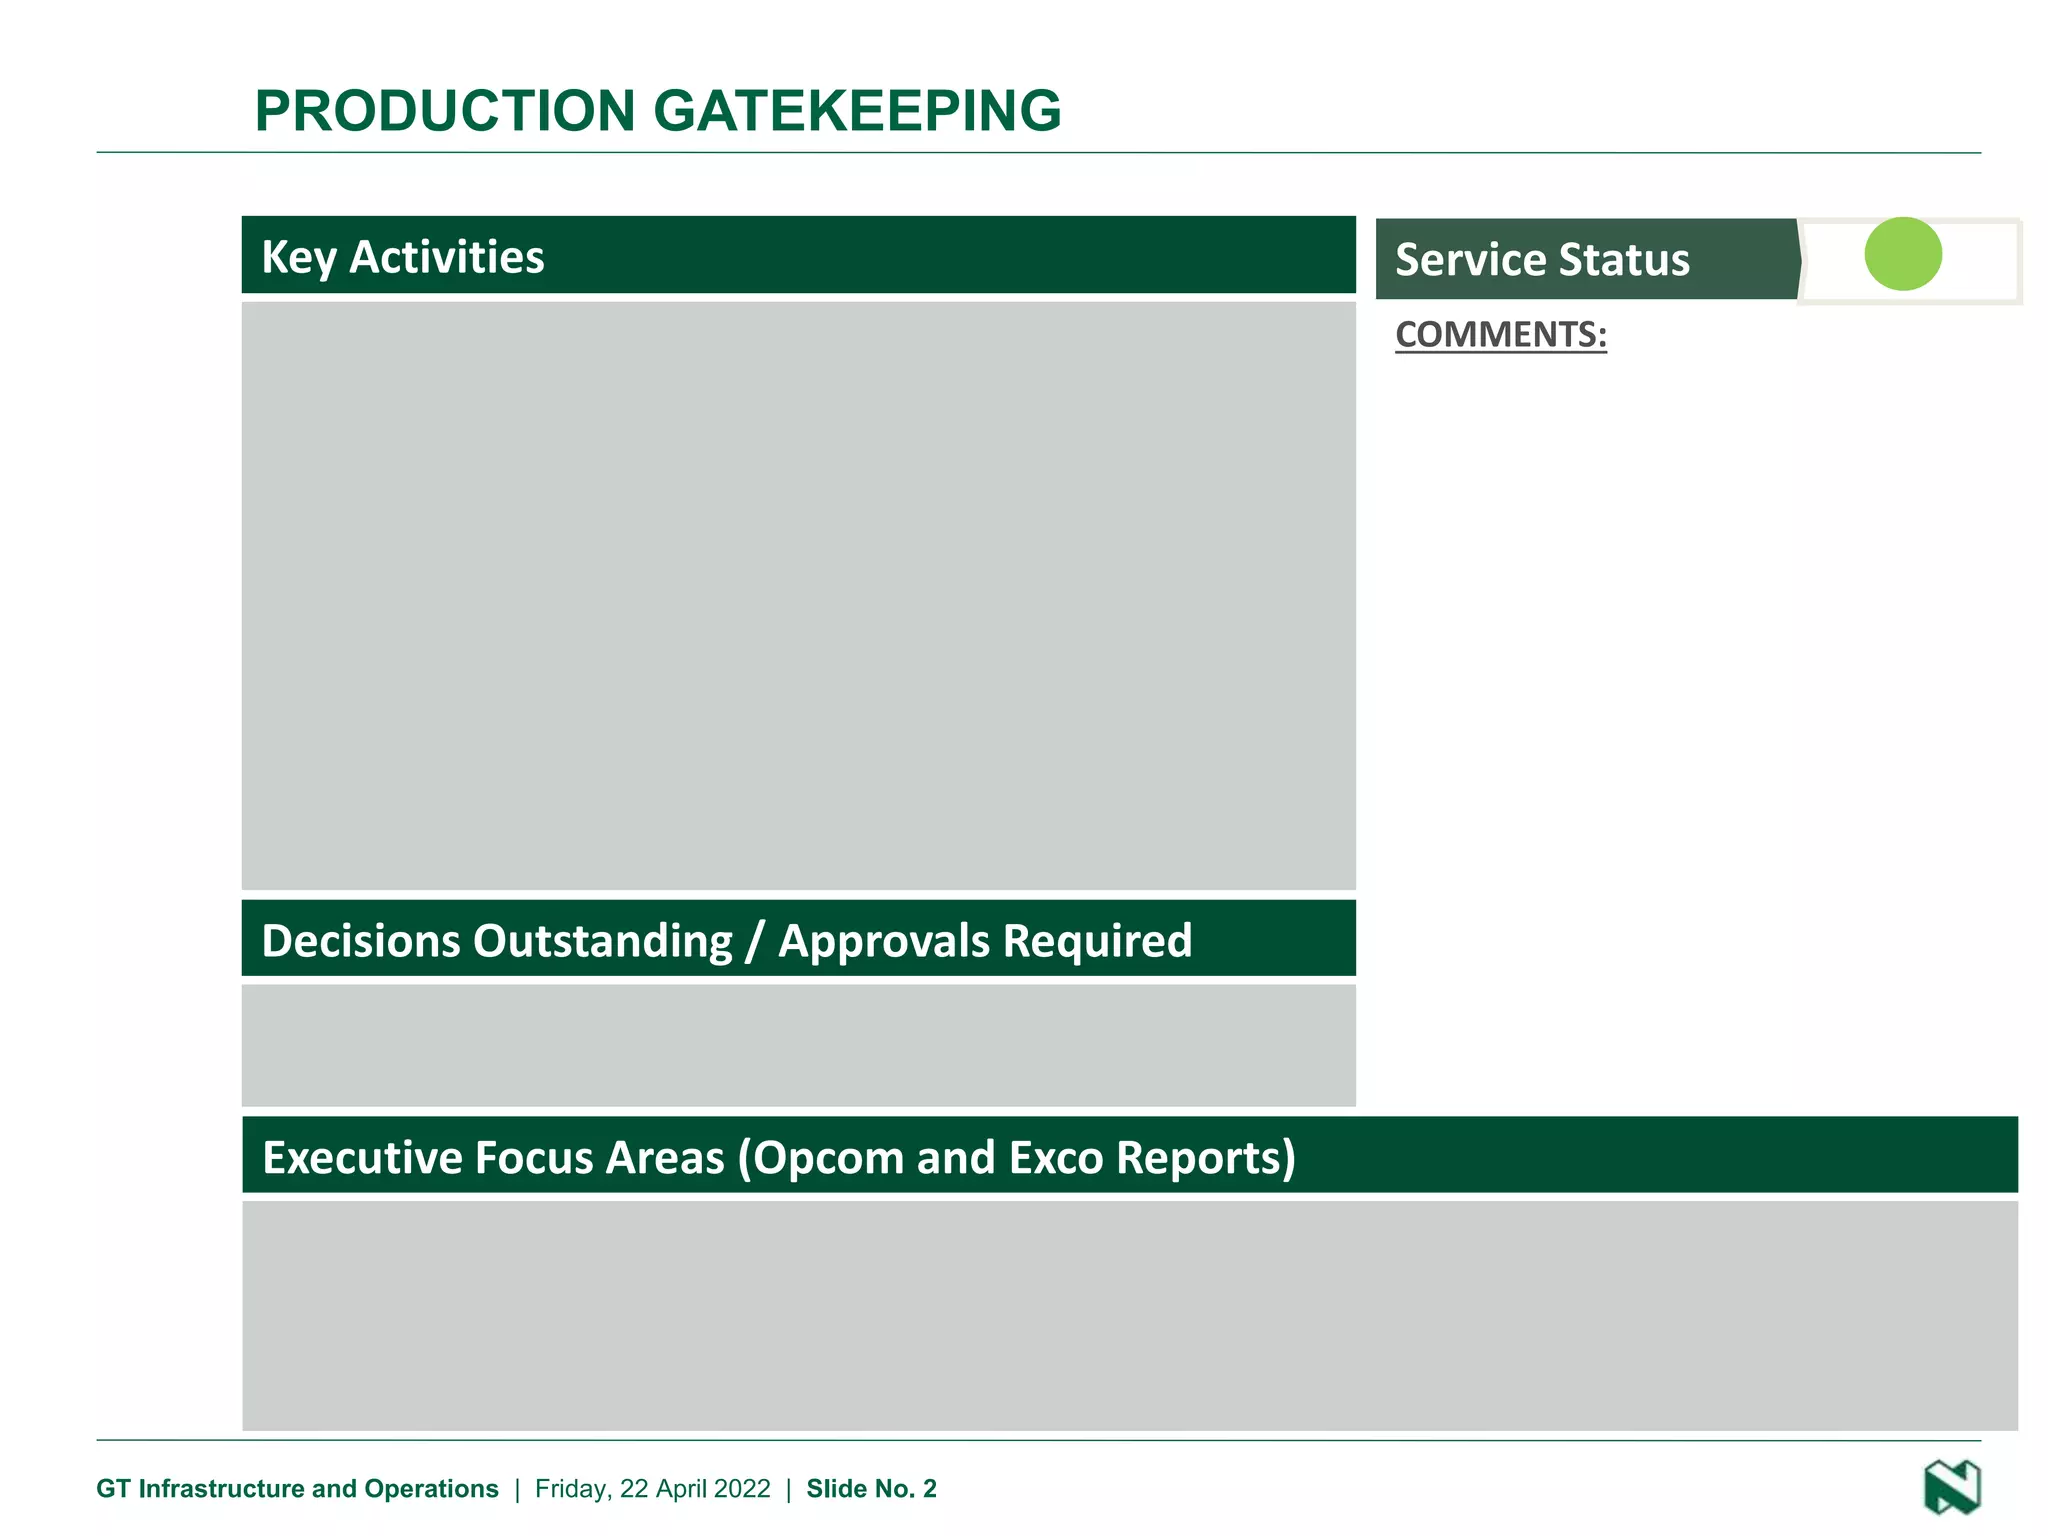Click inside the Key Activities gray box
Image resolution: width=2048 pixels, height=1536 pixels.
point(798,595)
